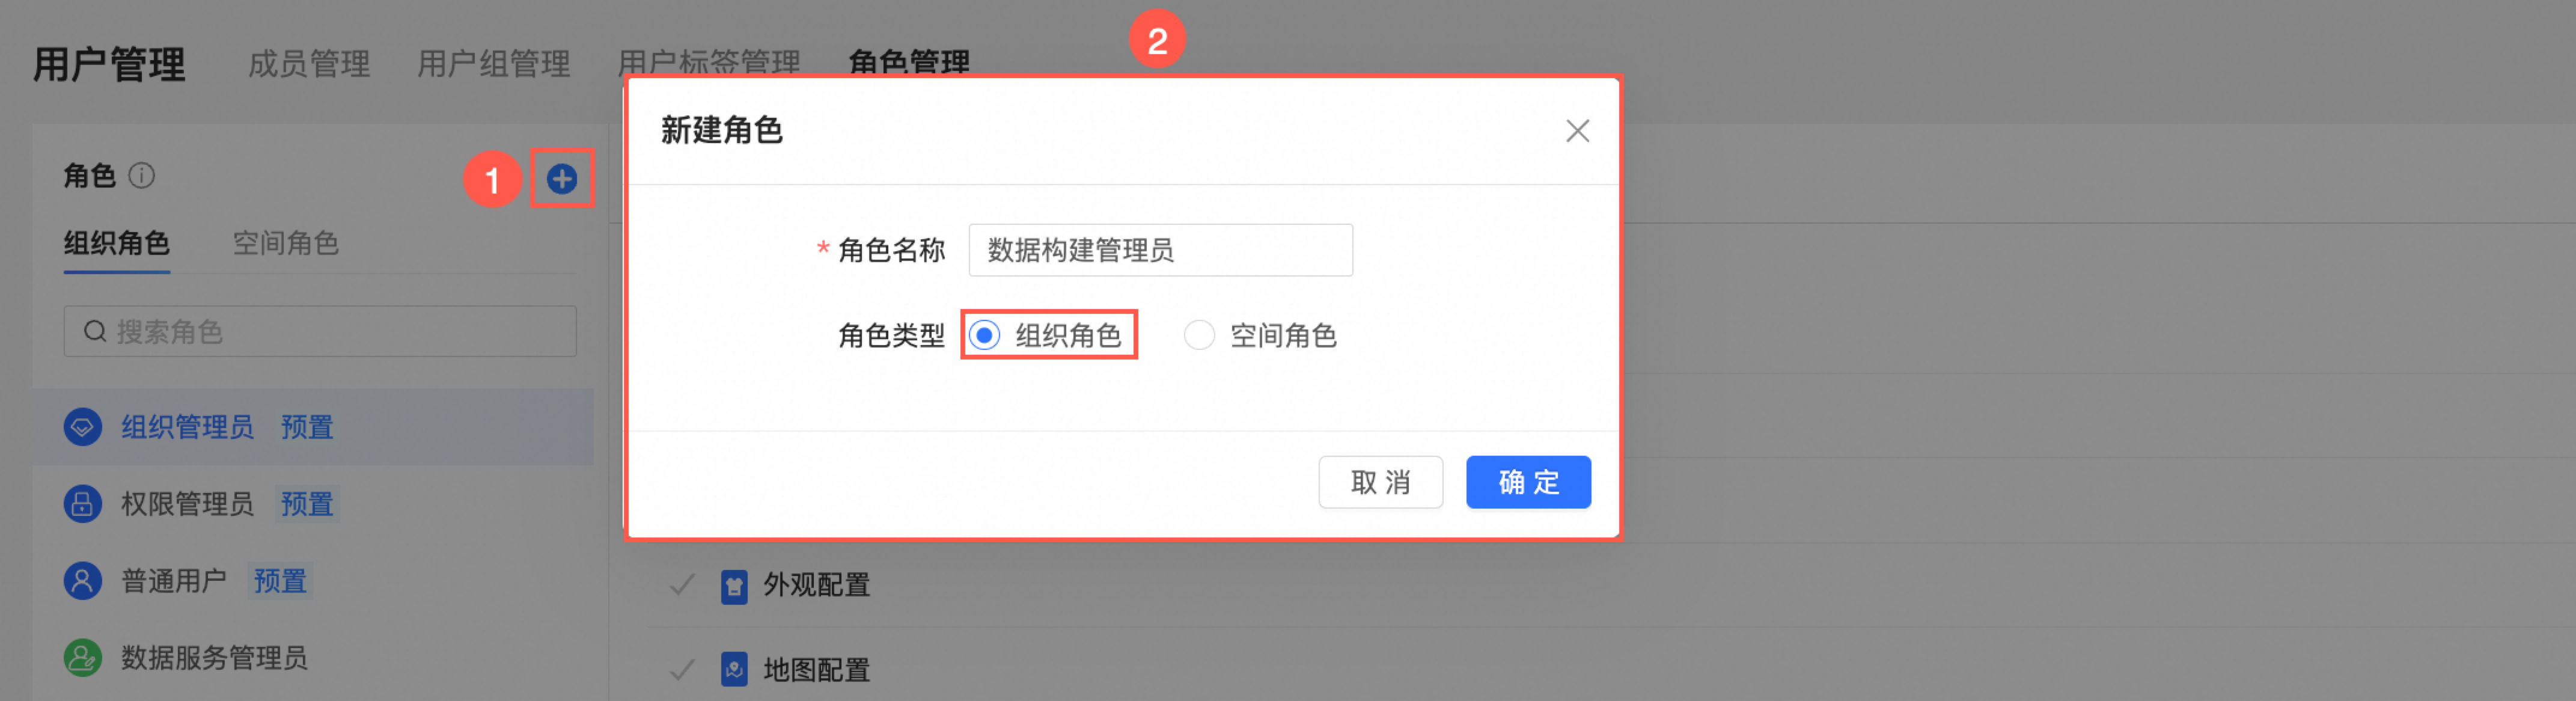Select the 空间角色 radio option
This screenshot has height=701, width=2576.
[x=1199, y=335]
